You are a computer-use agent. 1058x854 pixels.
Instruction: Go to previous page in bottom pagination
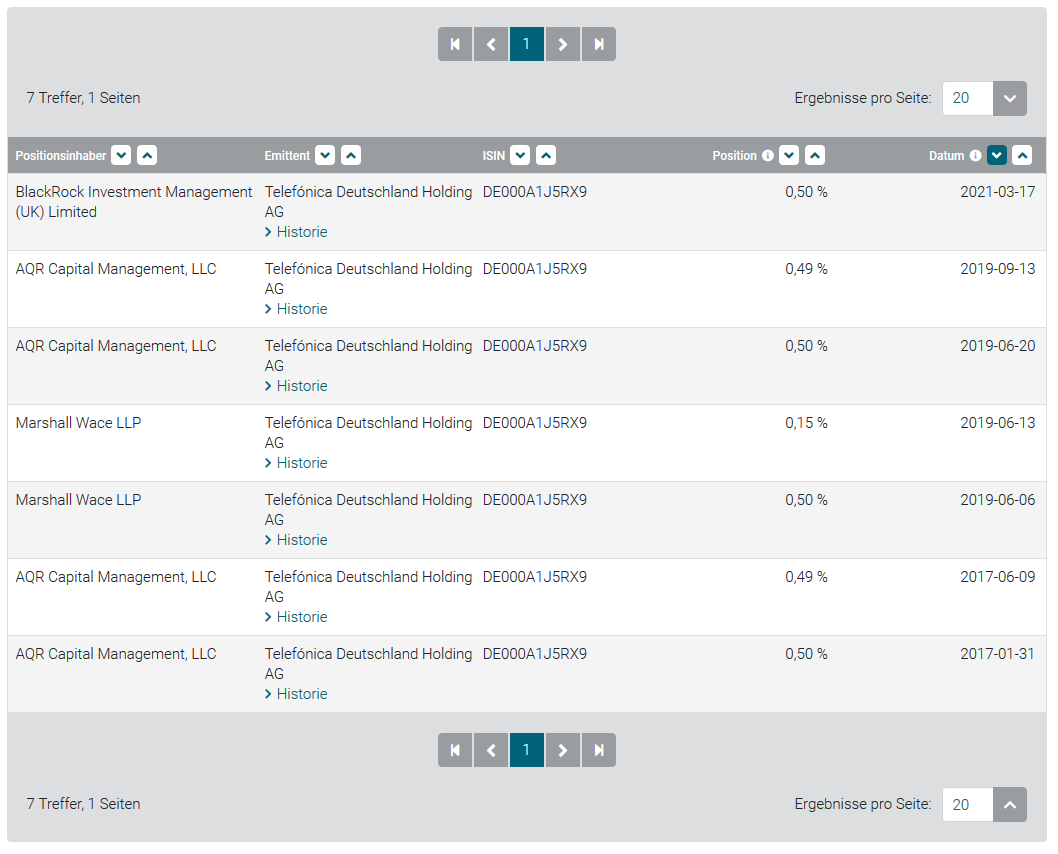point(491,750)
